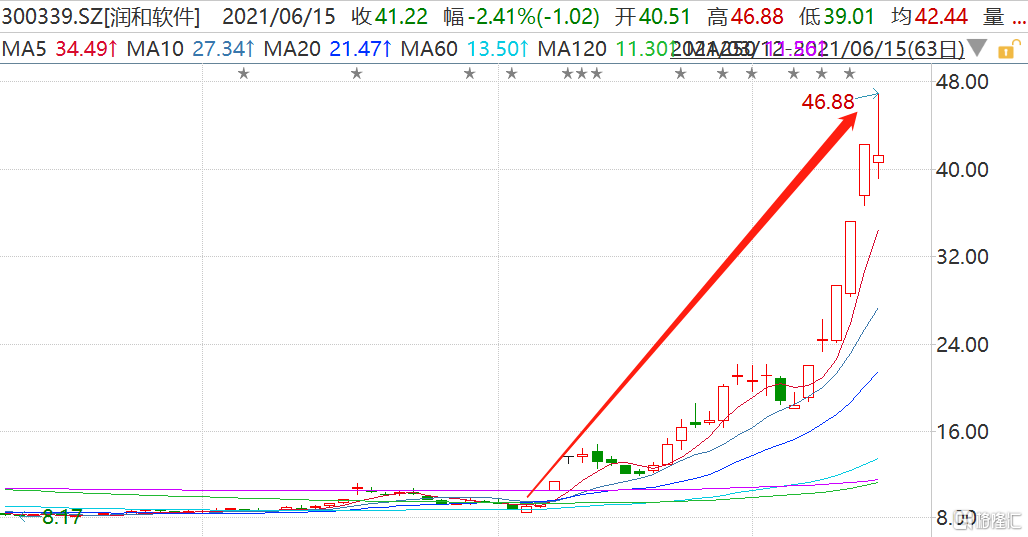This screenshot has height=537, width=1028.
Task: Click the low price 低39.01
Action: click(x=837, y=16)
